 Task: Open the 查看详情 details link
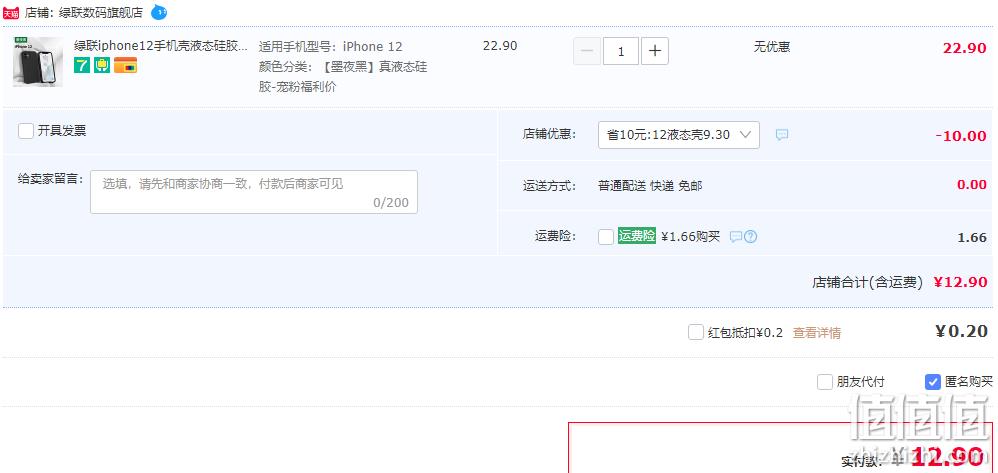[x=817, y=332]
